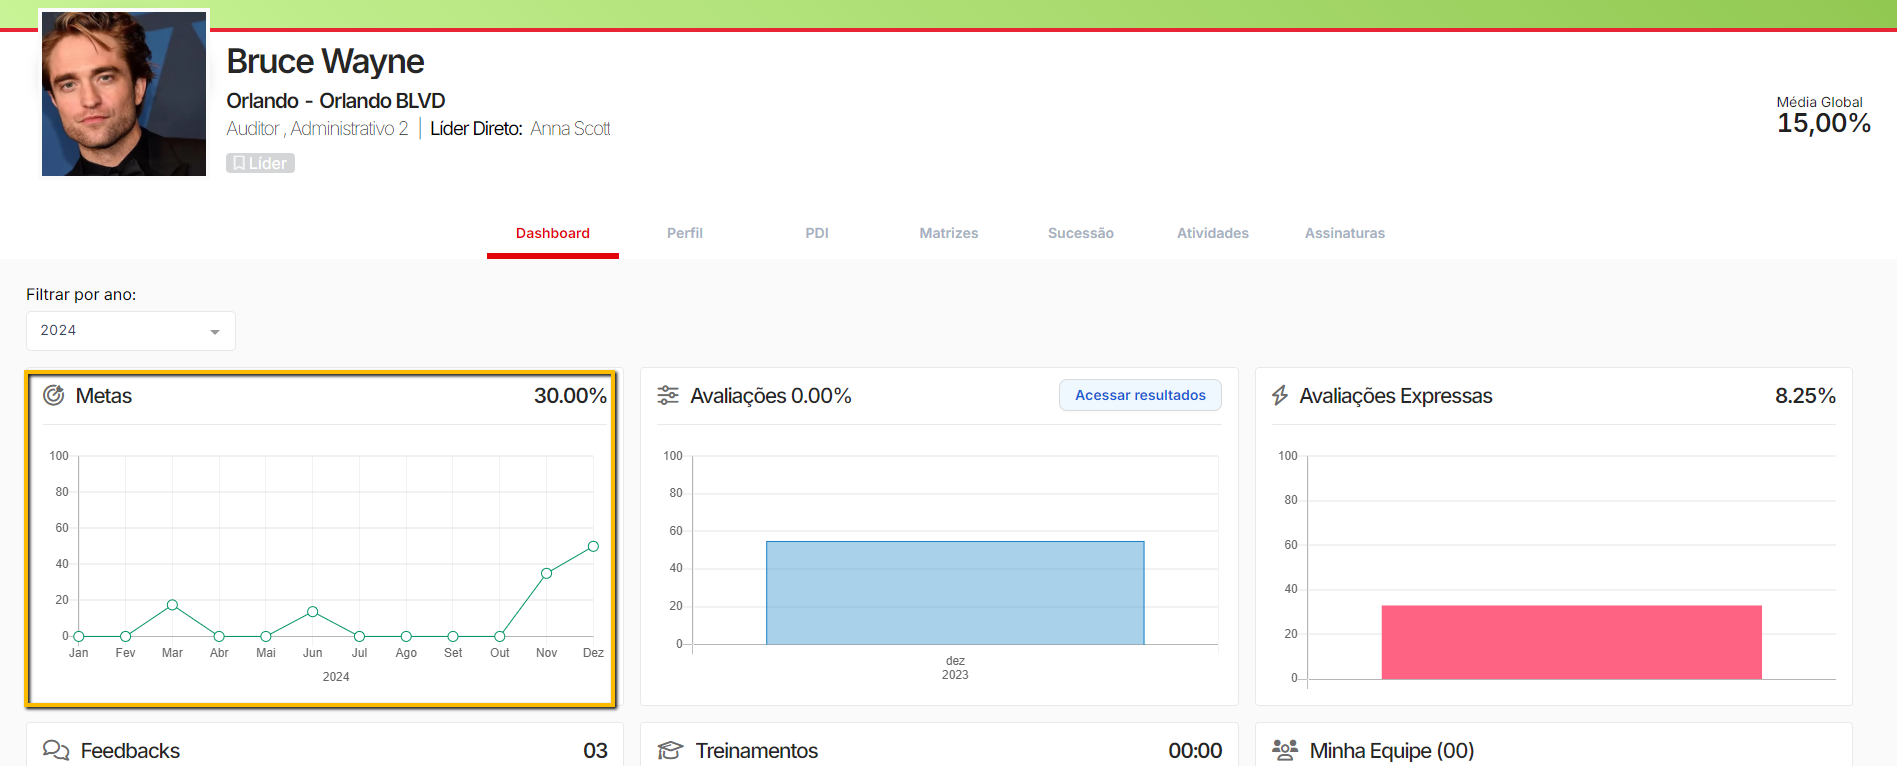Click the Metas 30.00% value
This screenshot has height=766, width=1897.
[570, 396]
